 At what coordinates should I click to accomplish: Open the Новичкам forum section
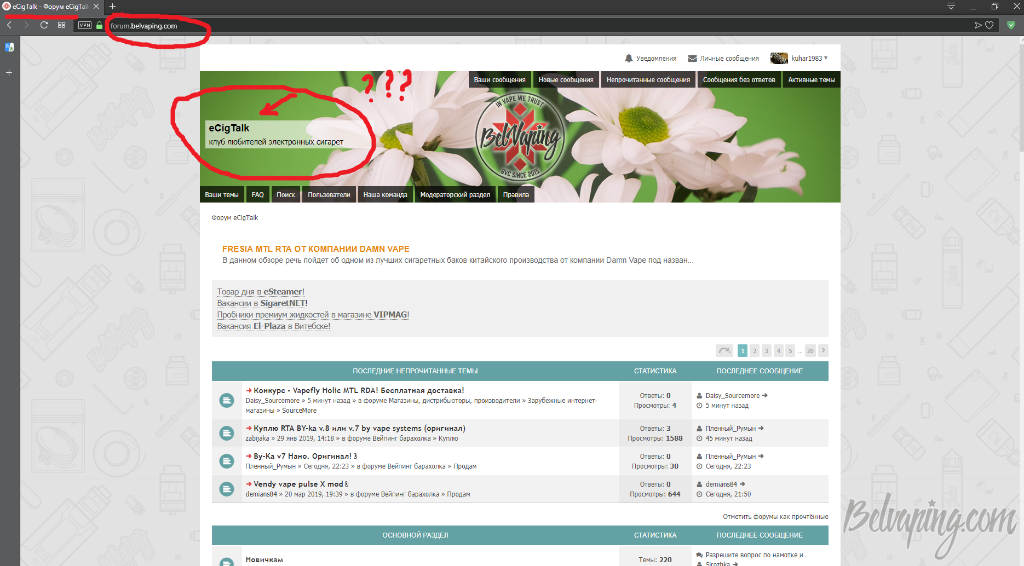pyautogui.click(x=264, y=559)
